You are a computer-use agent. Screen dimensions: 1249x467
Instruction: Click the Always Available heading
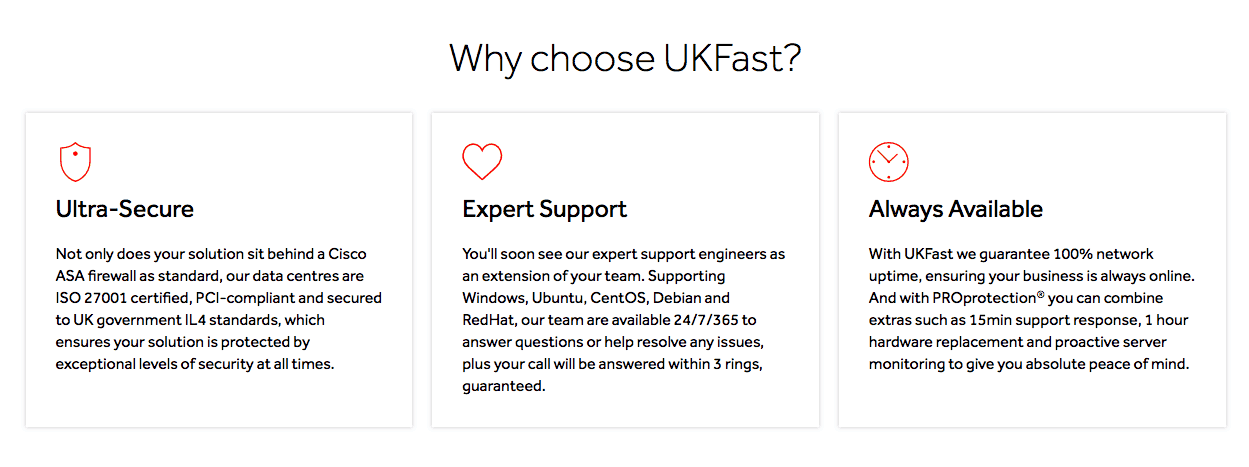956,209
